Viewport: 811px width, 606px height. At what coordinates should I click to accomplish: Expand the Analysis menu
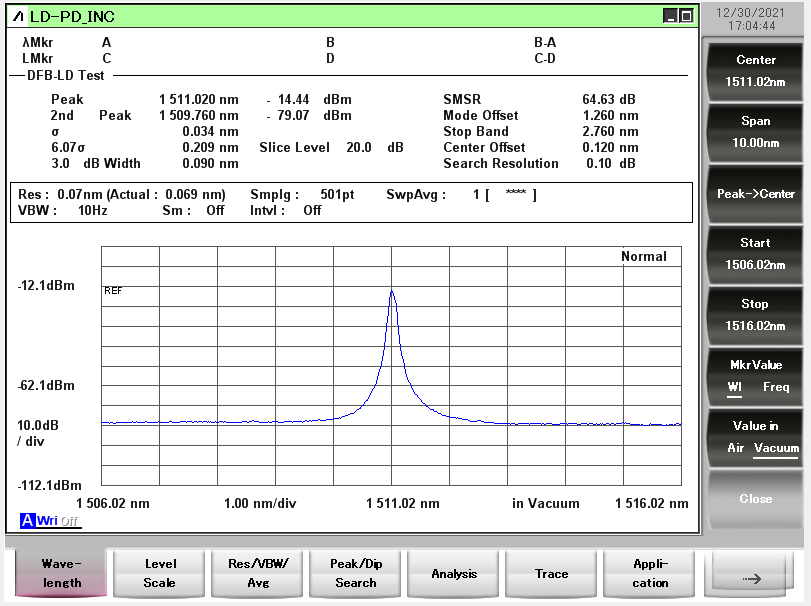tap(454, 573)
